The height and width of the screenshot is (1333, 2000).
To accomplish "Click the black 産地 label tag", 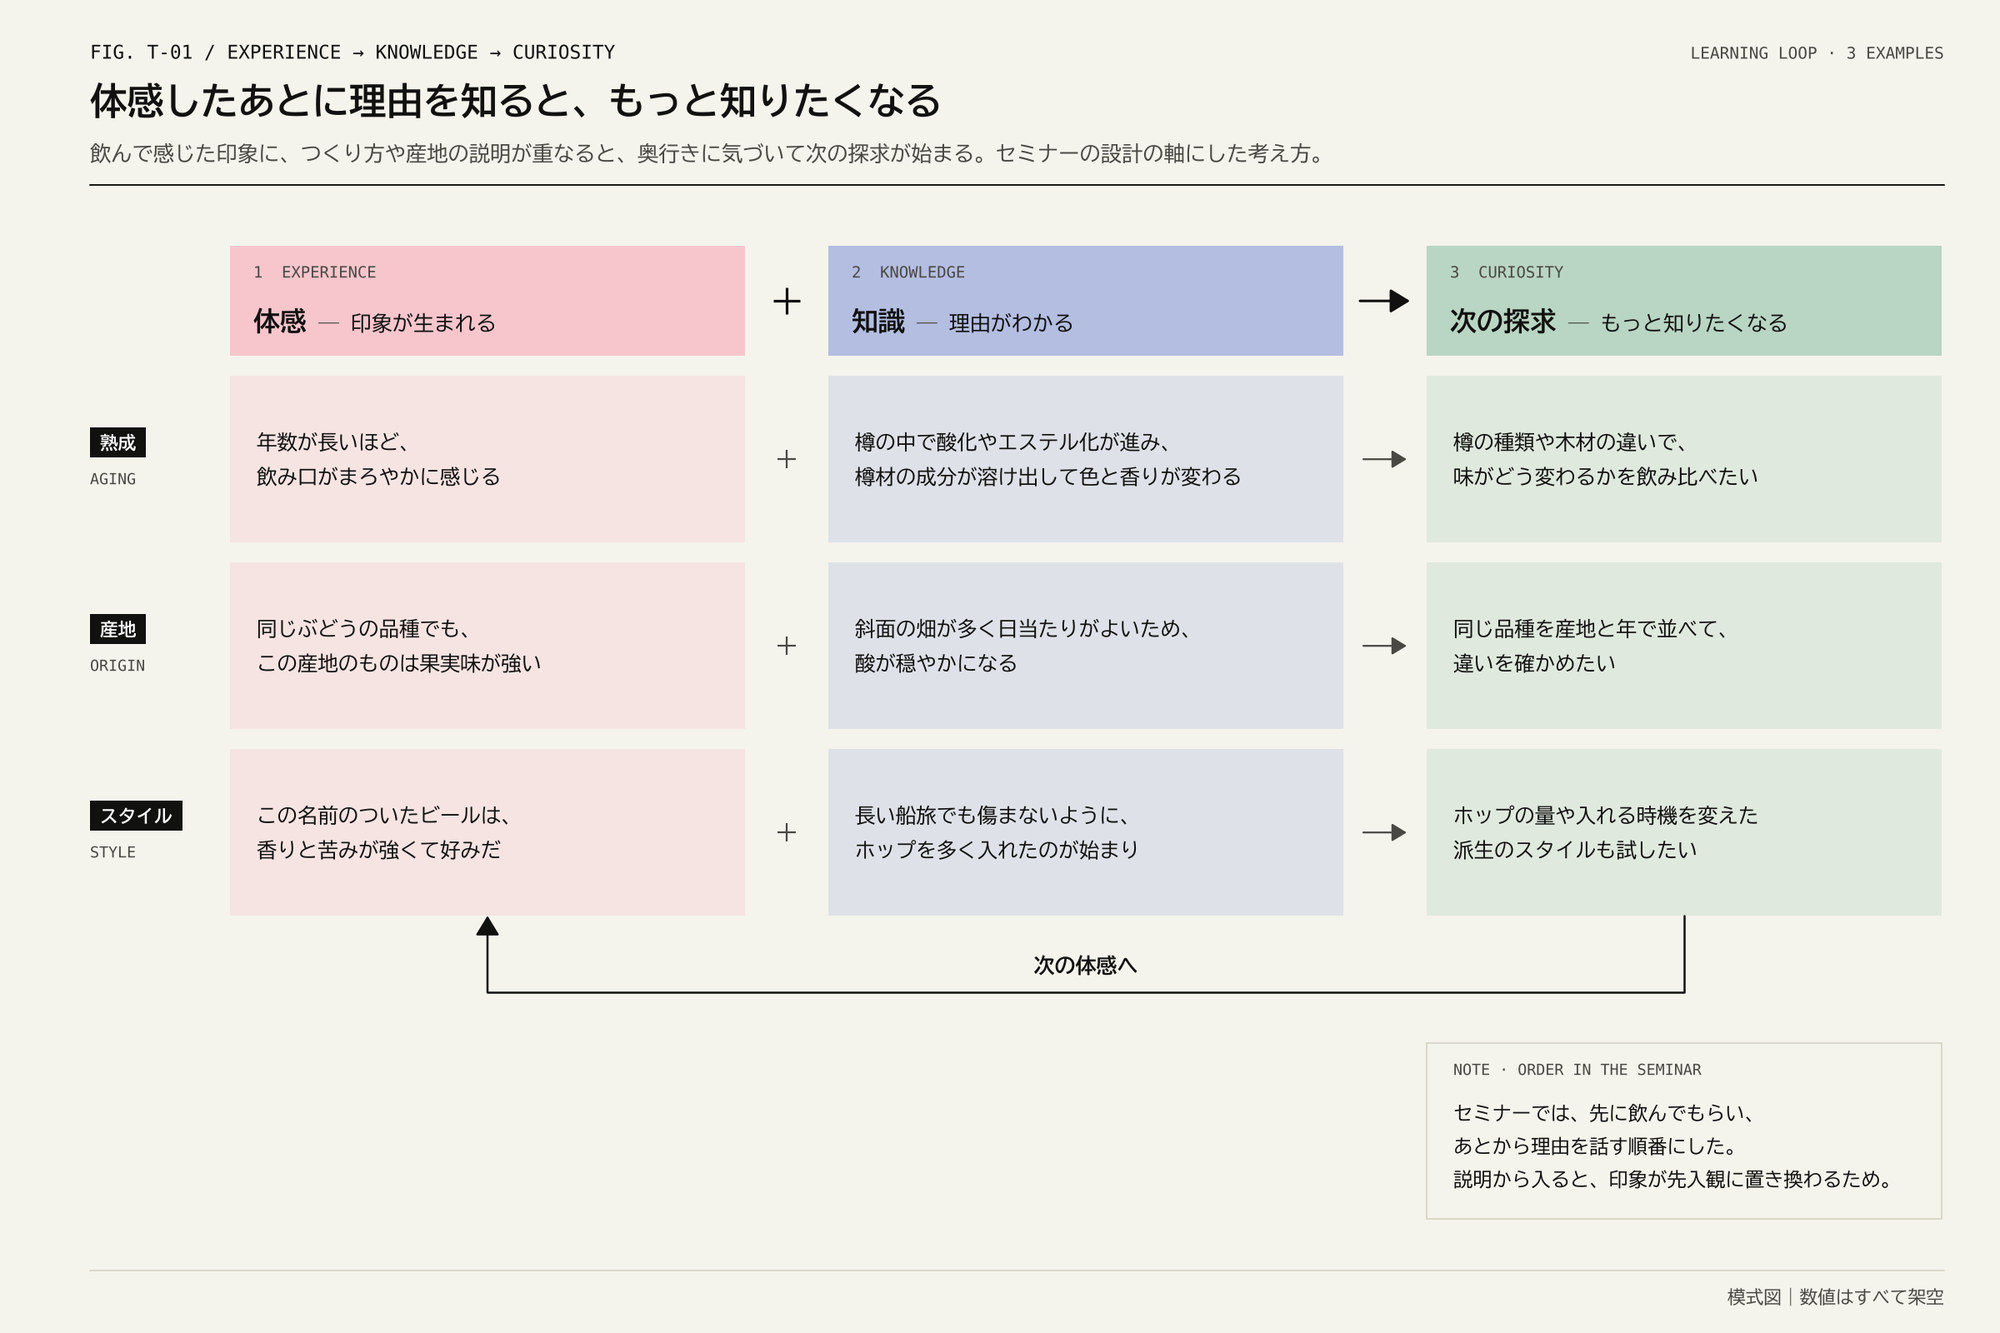I will click(118, 629).
